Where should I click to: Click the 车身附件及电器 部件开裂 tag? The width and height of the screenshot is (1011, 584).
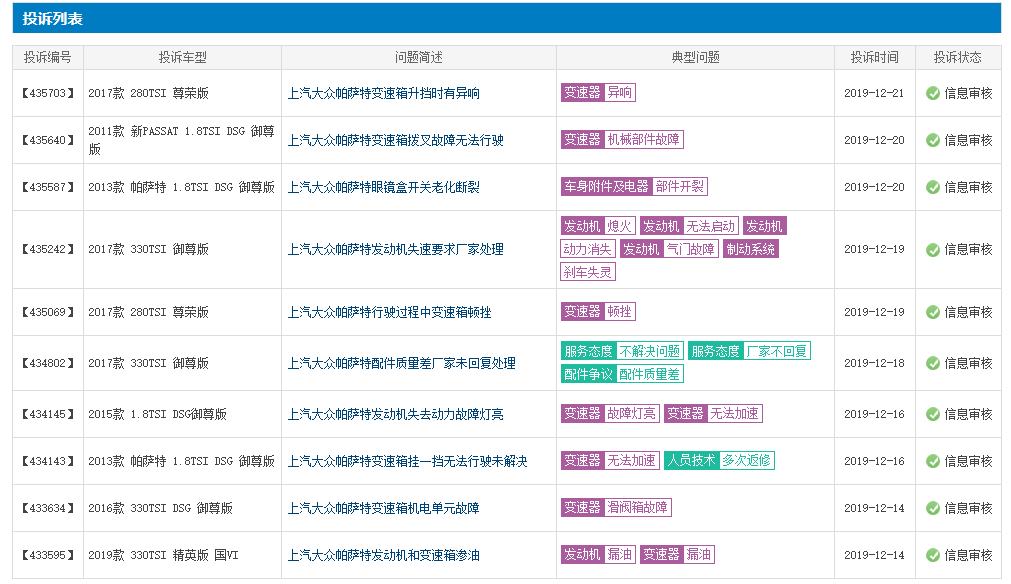[x=634, y=187]
